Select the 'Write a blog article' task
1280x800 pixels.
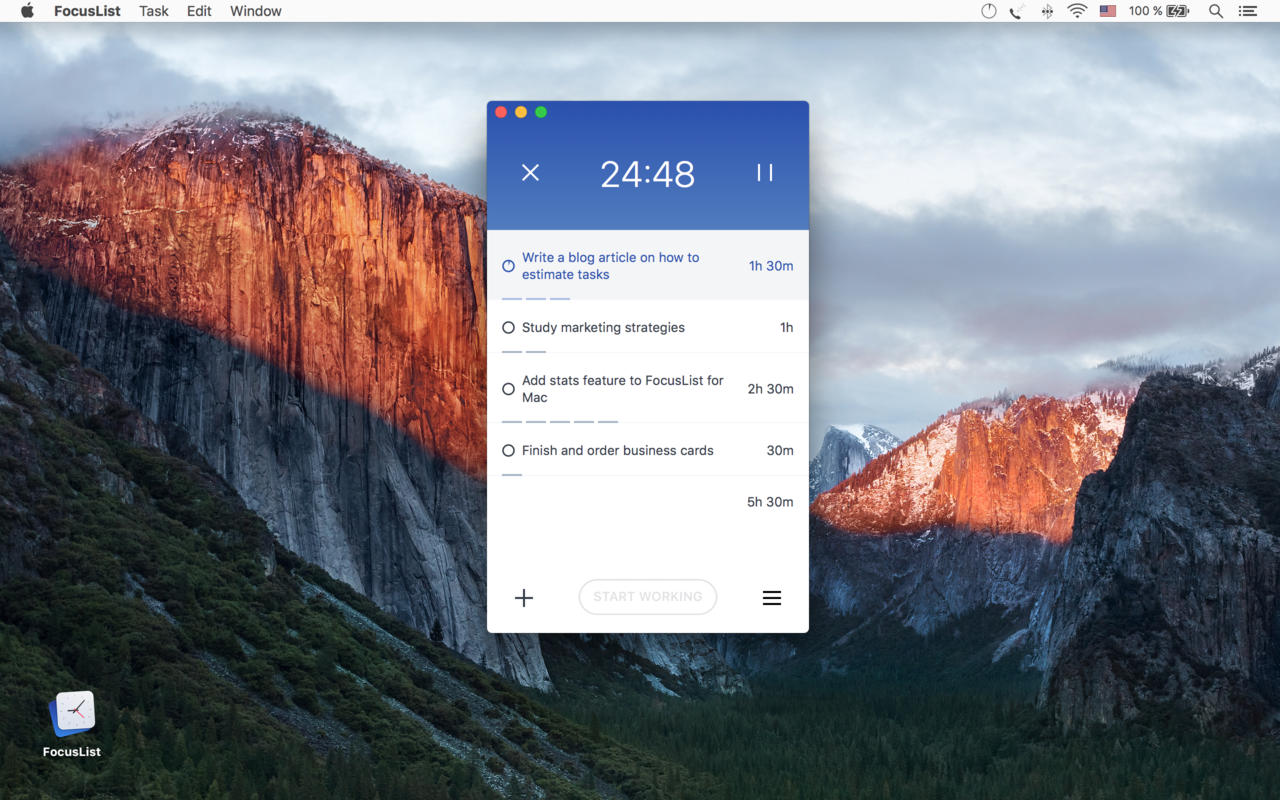610,266
